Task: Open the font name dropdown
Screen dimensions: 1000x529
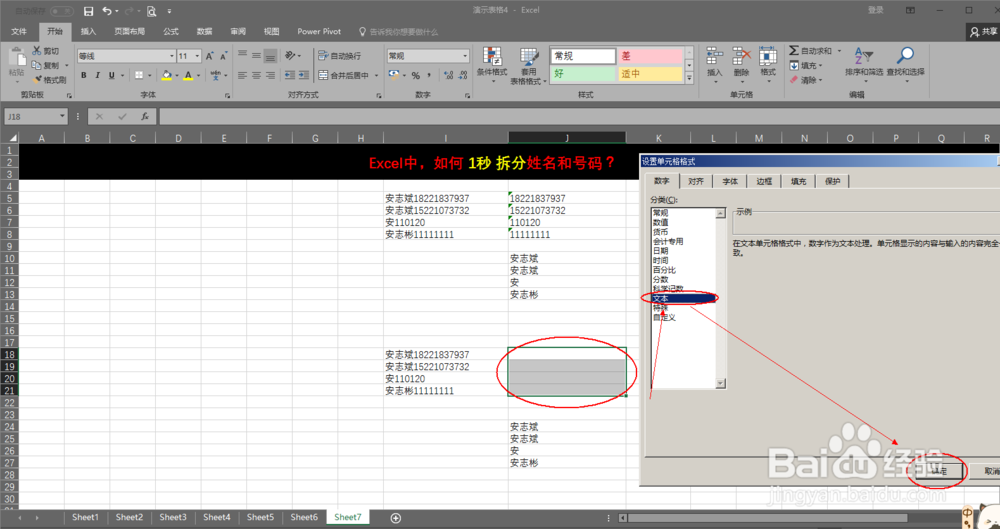Action: pos(172,56)
